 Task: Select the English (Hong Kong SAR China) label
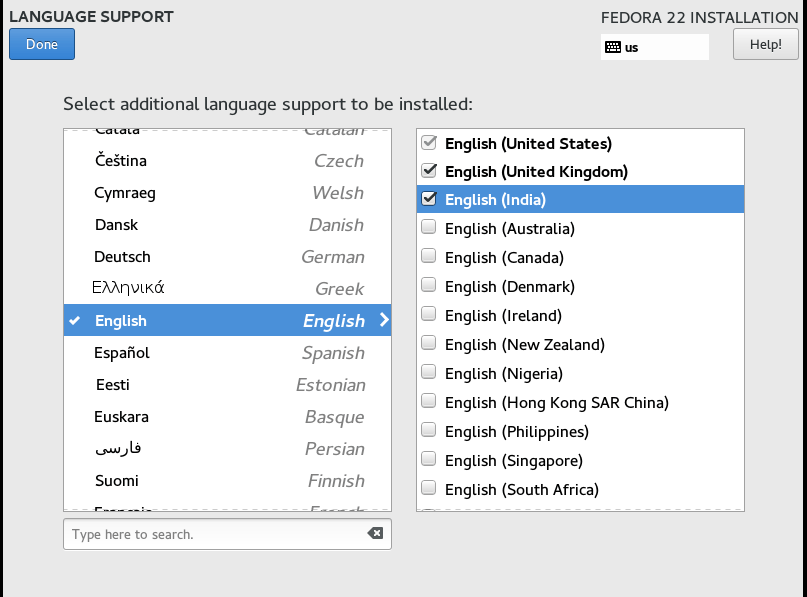point(557,402)
